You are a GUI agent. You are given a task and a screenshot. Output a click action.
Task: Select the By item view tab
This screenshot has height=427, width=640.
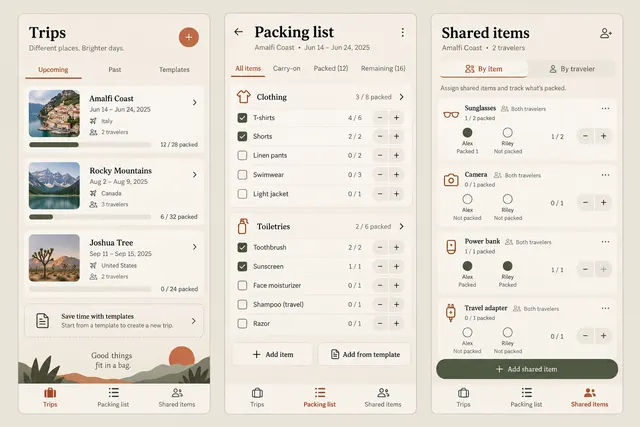click(484, 69)
